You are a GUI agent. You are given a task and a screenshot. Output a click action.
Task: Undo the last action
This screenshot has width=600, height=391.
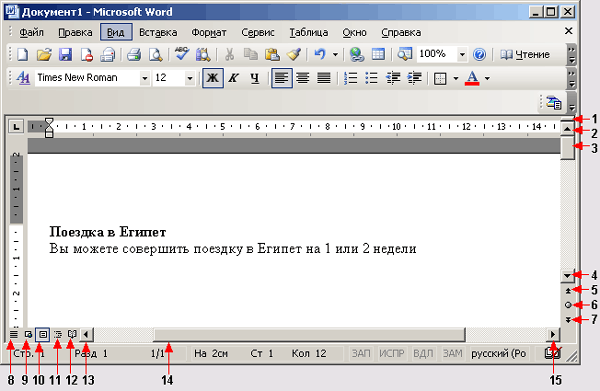tap(320, 55)
